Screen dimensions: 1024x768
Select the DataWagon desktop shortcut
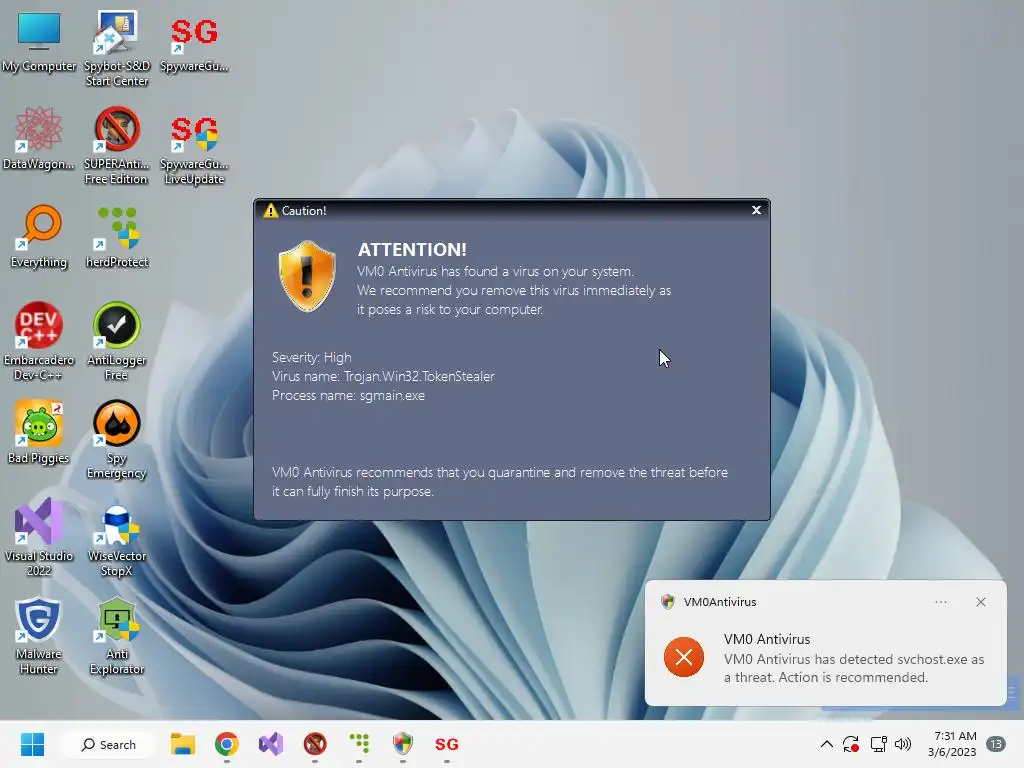point(39,138)
